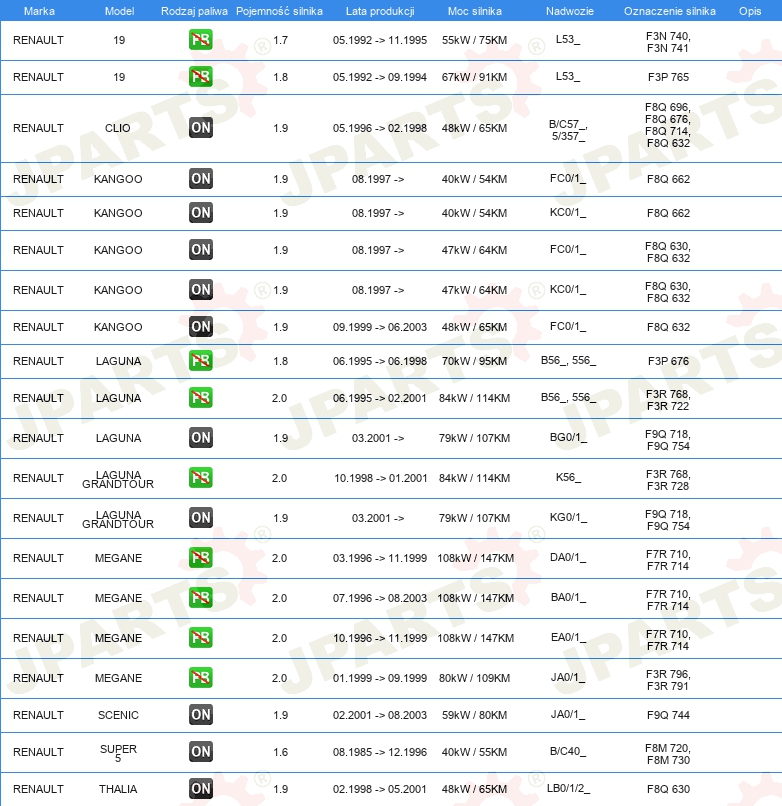
Task: Click the Oznaczenie silnika column header
Action: (x=668, y=10)
